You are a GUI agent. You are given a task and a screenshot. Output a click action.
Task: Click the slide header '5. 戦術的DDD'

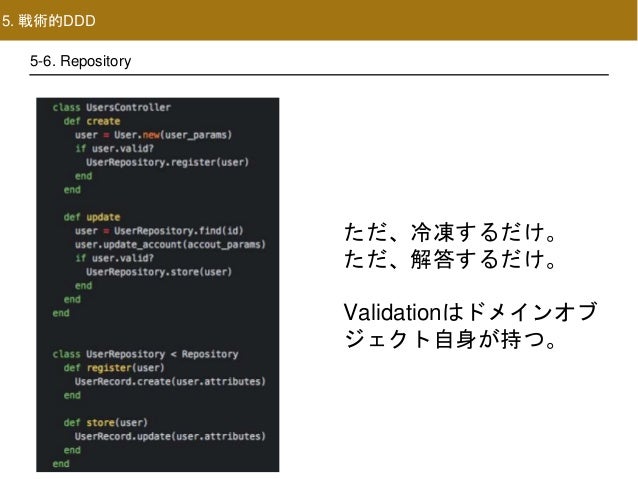pos(49,21)
